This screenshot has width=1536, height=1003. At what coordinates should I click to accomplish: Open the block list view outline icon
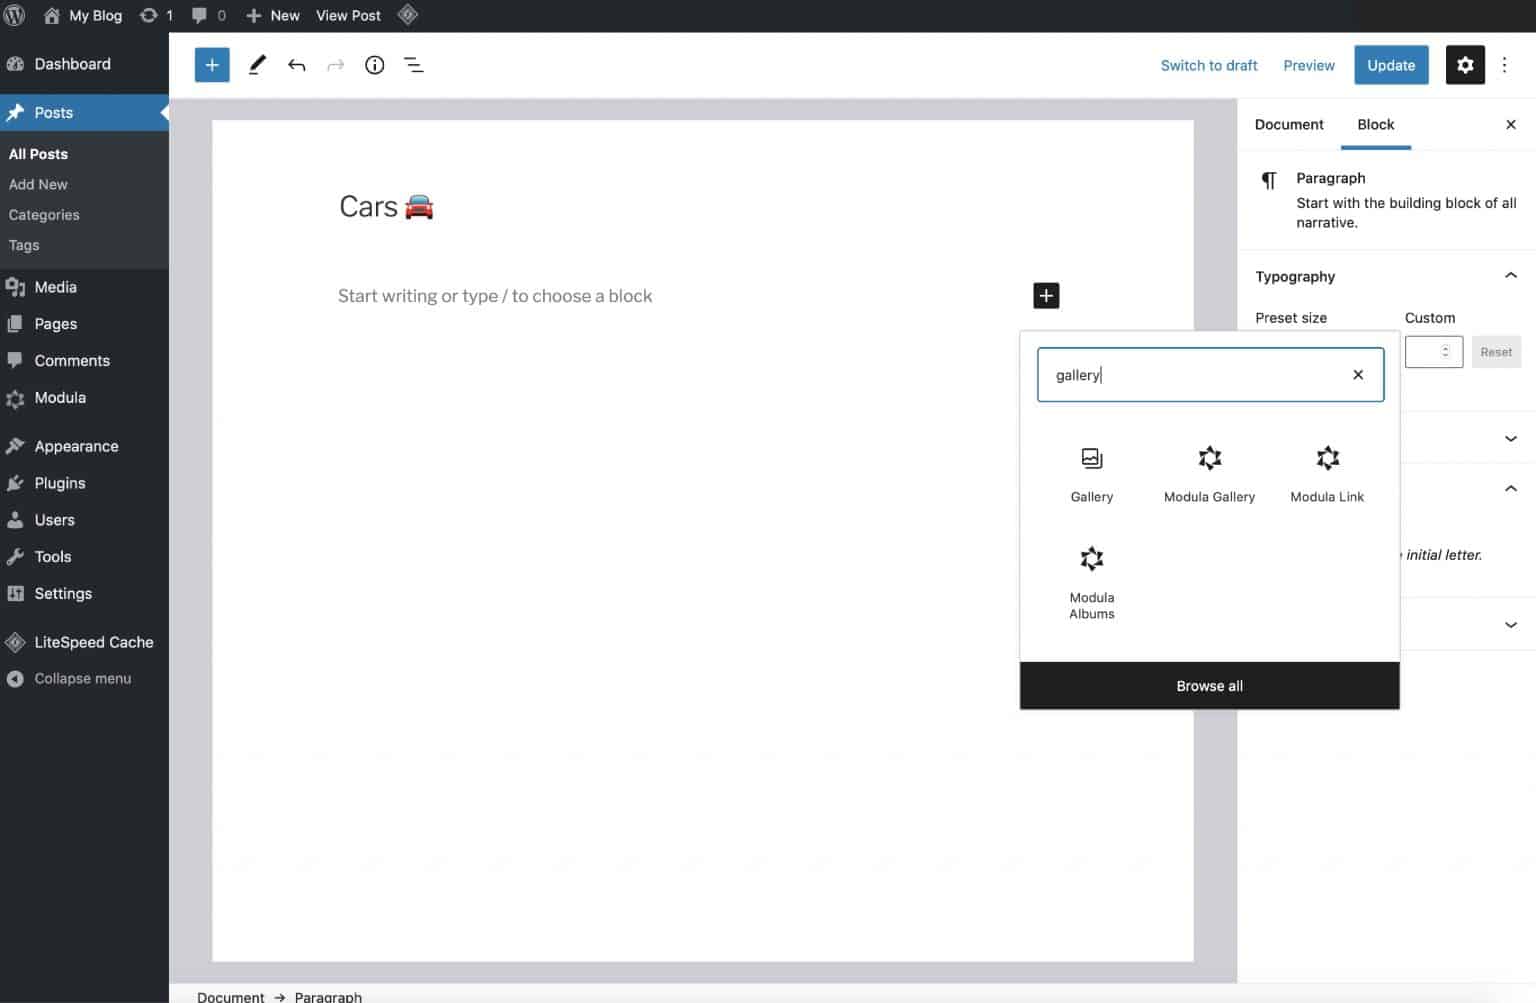[414, 64]
